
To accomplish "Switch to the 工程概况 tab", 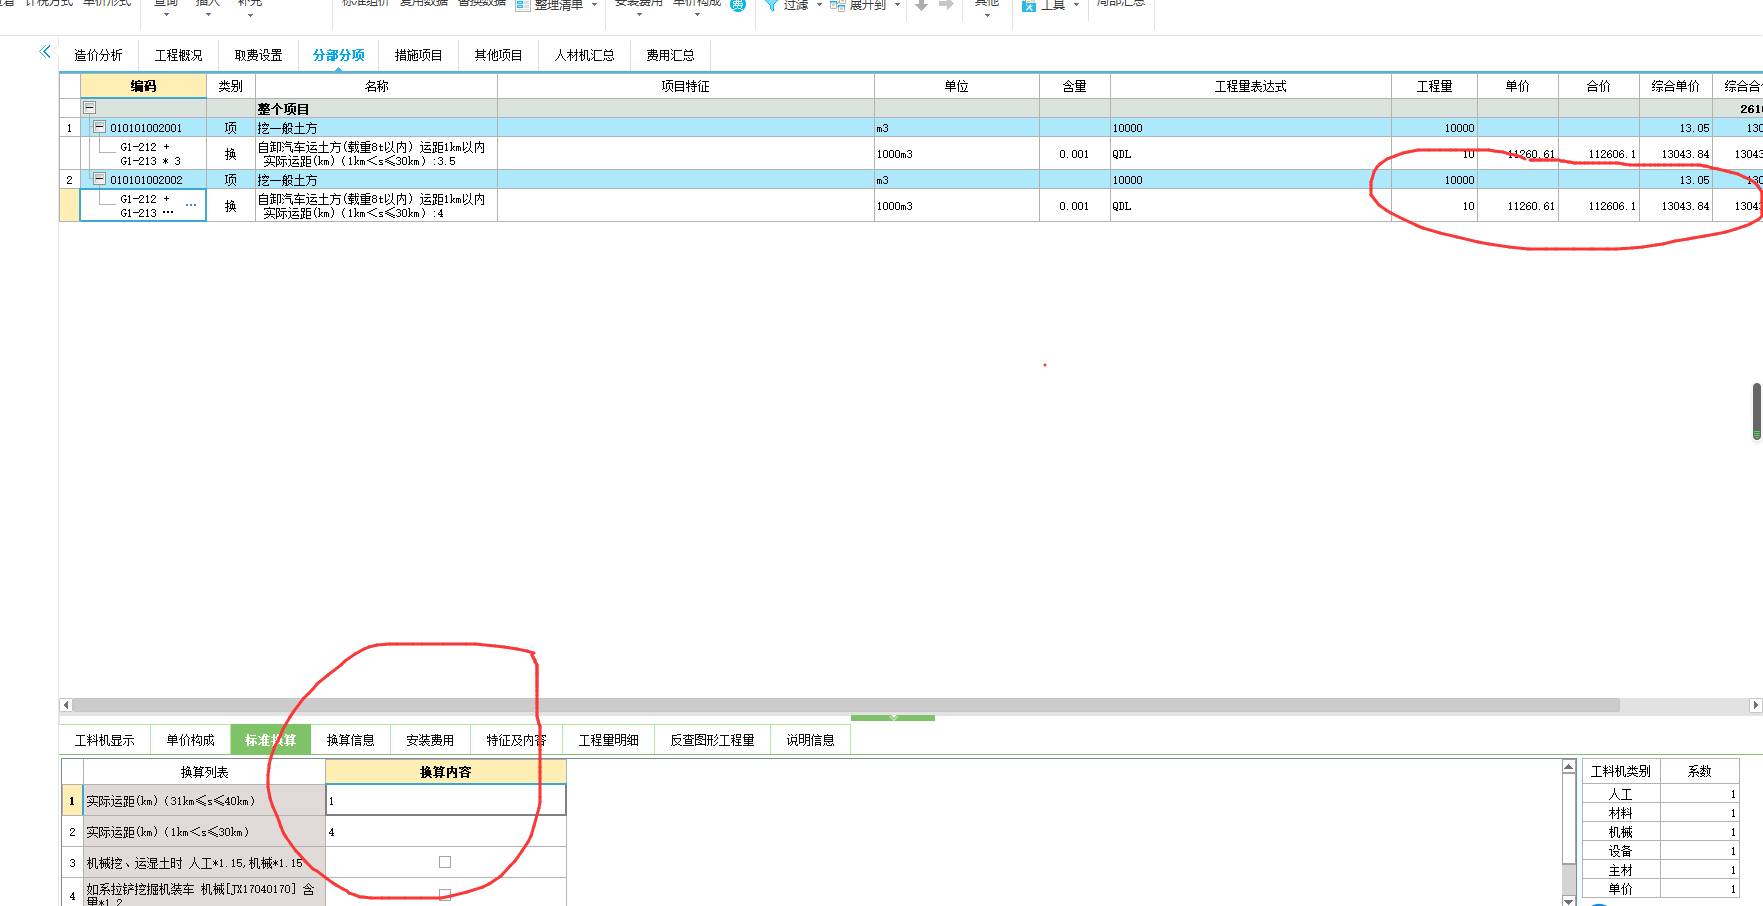I will [x=178, y=55].
